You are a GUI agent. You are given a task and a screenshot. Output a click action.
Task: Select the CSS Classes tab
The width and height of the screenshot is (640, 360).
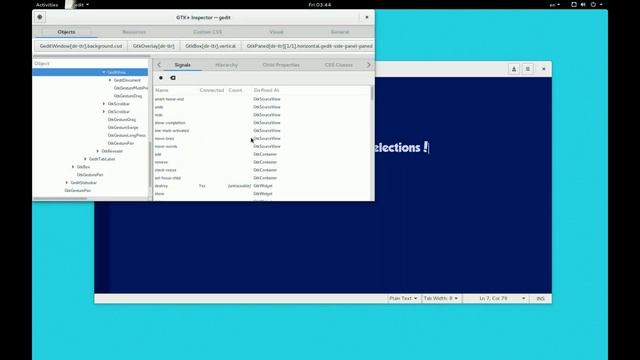[338, 65]
